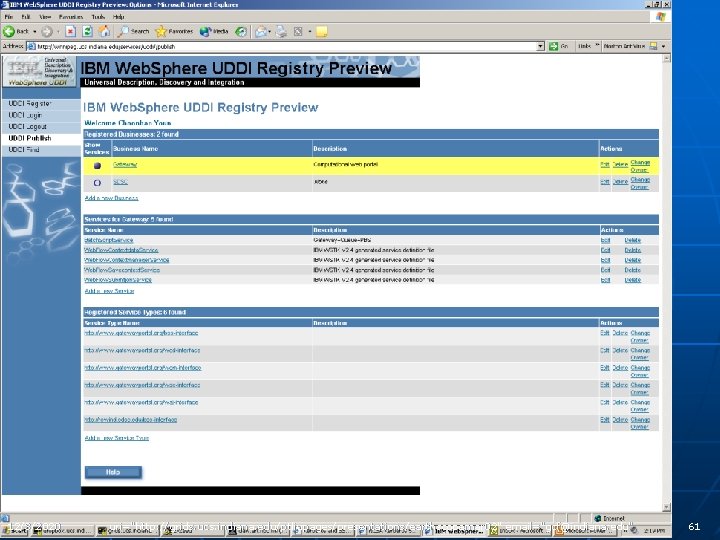Open the UDDI Find sidebar link

pos(24,150)
